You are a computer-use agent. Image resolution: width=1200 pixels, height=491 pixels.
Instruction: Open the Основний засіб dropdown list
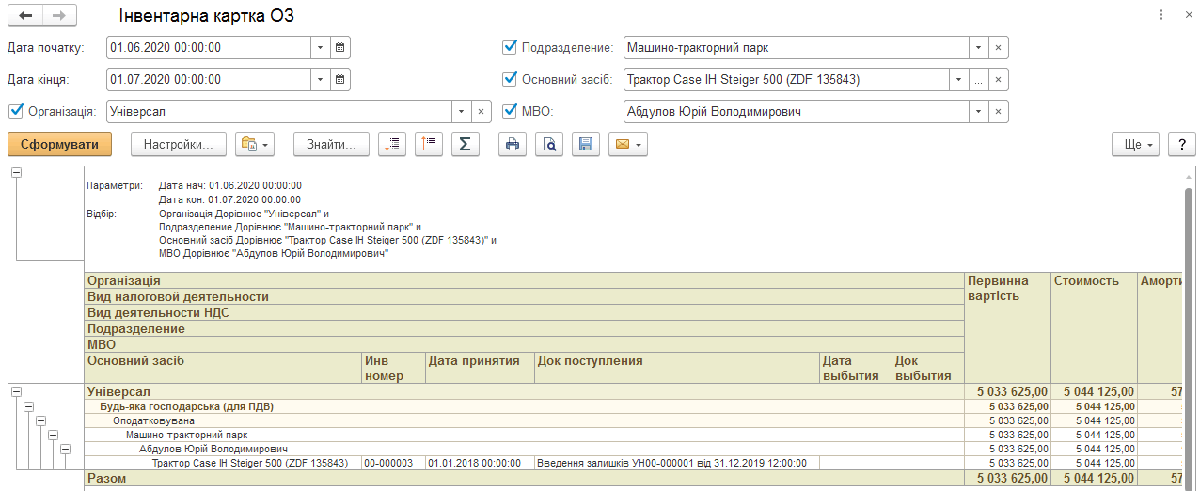[959, 79]
